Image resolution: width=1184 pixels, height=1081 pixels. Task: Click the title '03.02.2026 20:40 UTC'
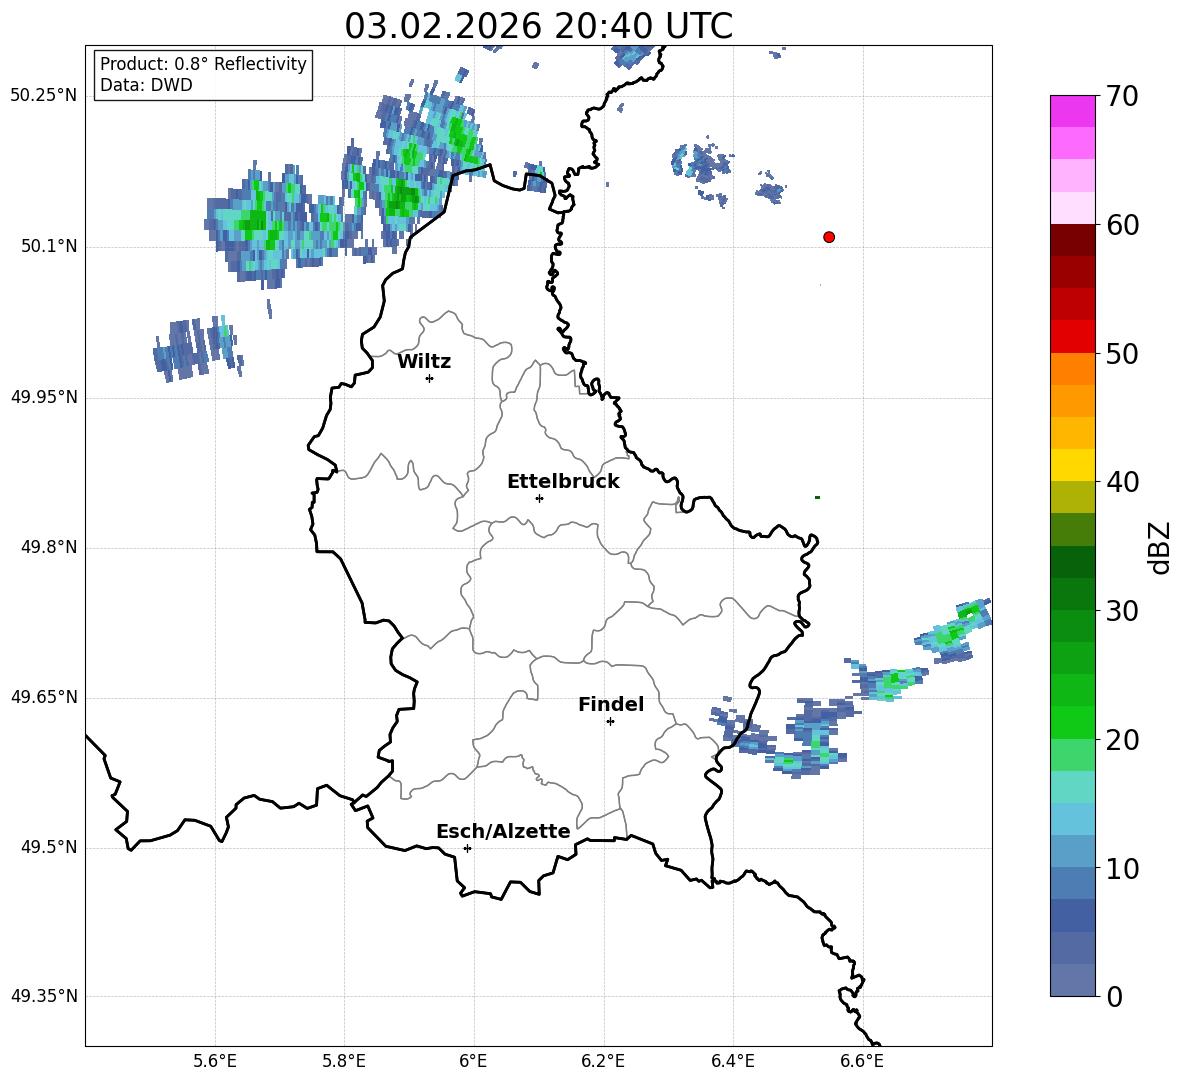pyautogui.click(x=538, y=26)
